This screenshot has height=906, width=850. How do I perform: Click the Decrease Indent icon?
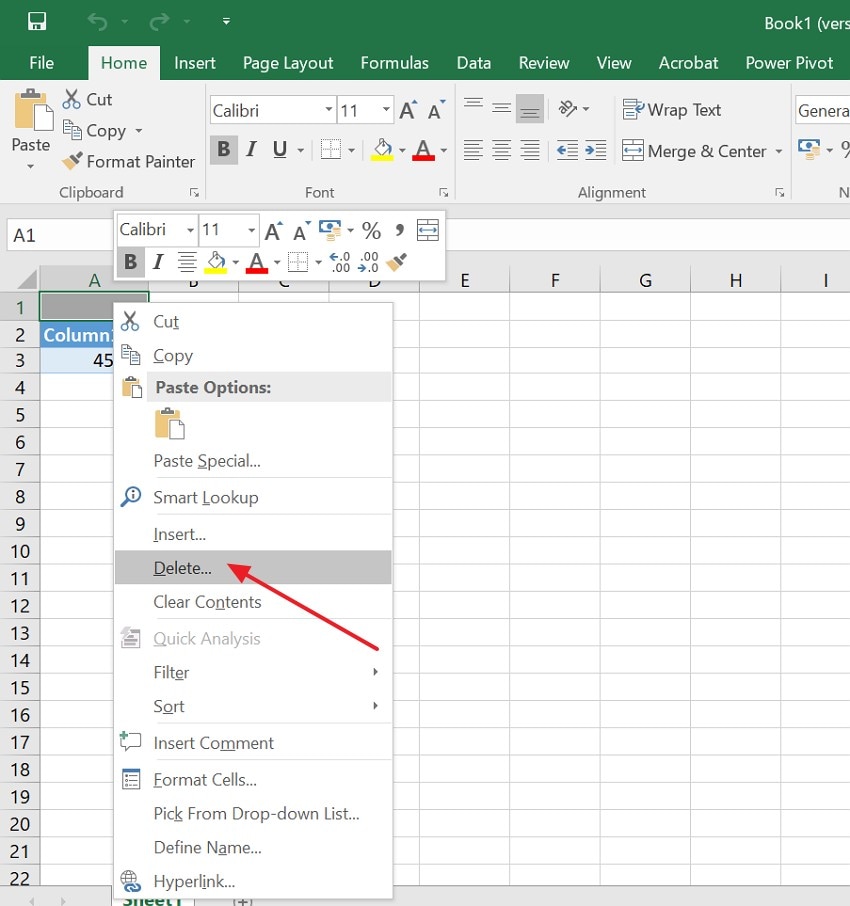[x=567, y=150]
